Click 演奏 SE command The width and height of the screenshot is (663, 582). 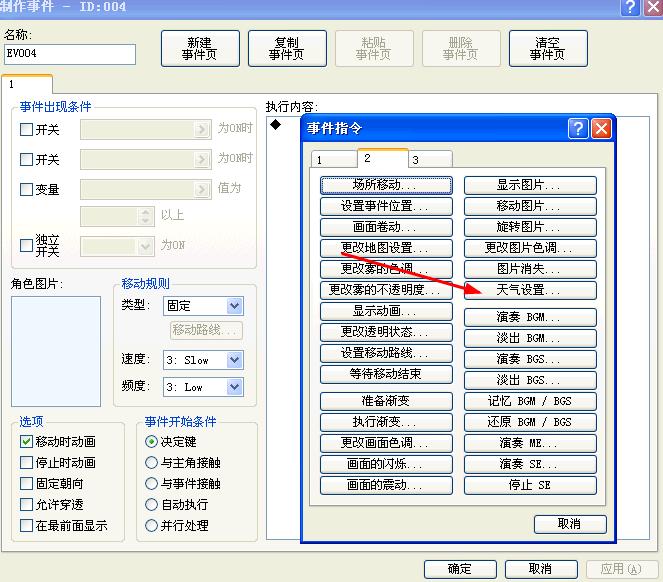click(530, 464)
